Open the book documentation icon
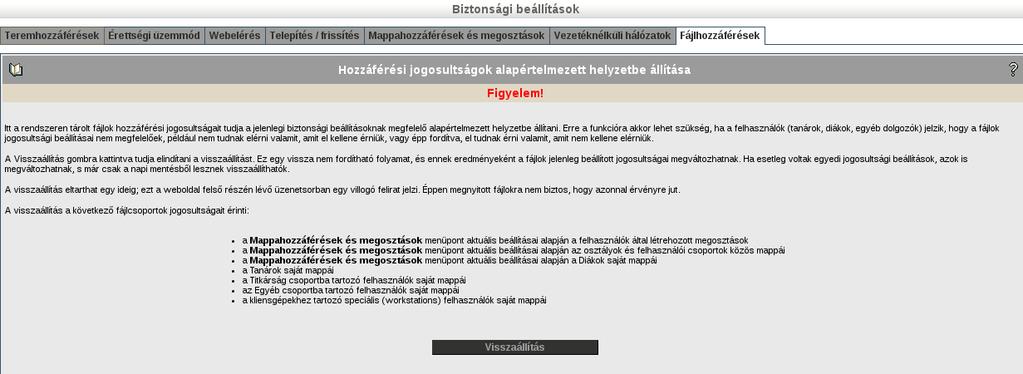The height and width of the screenshot is (374, 1023). [16, 70]
